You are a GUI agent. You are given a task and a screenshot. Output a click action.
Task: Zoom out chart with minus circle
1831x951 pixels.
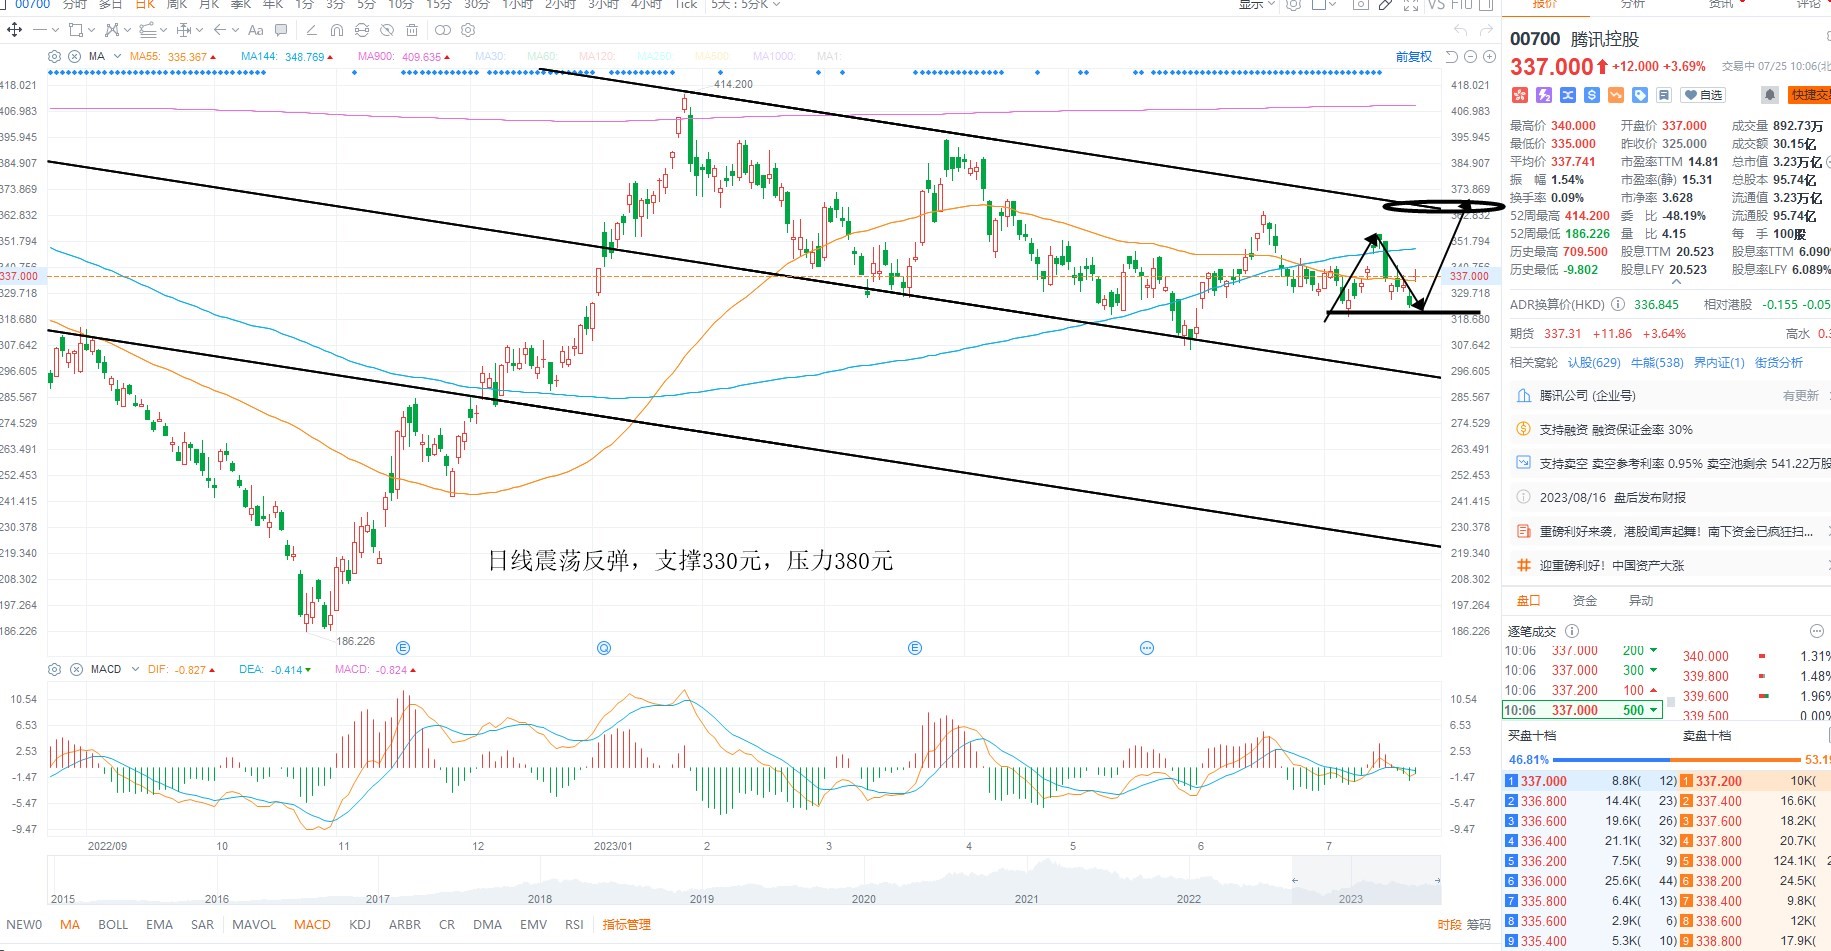1472,56
